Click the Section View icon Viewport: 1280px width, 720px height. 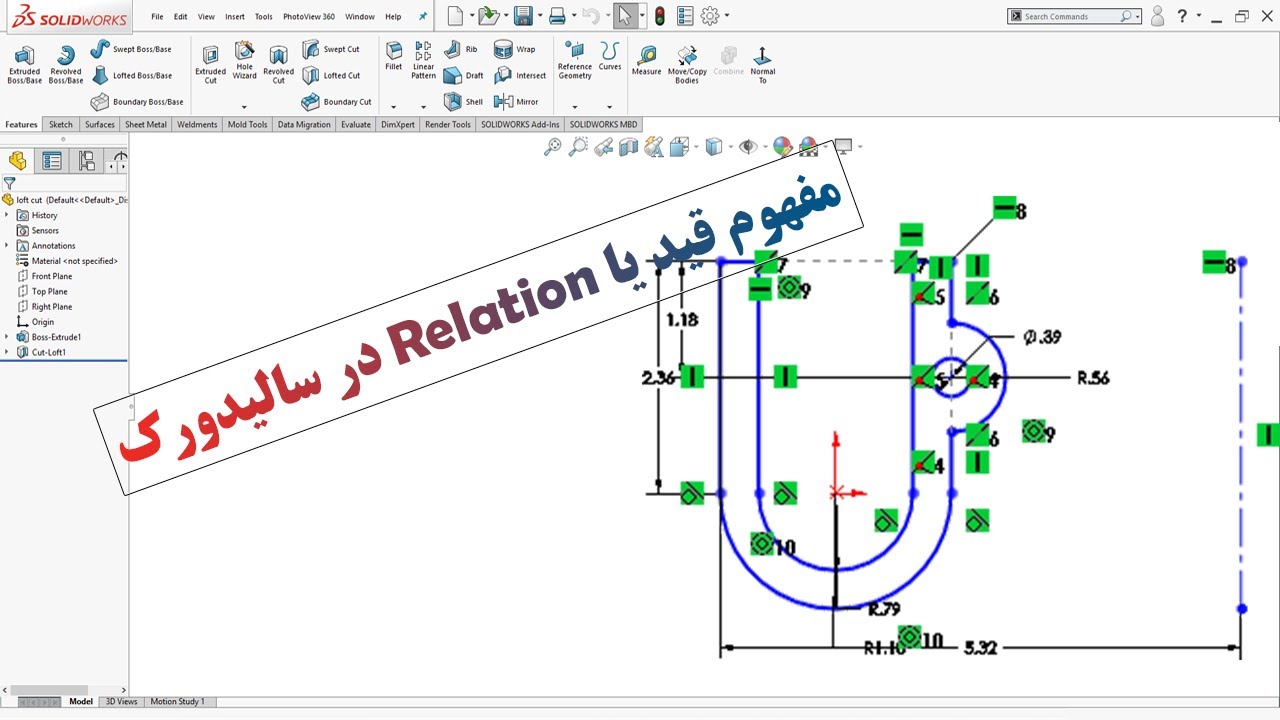click(628, 147)
